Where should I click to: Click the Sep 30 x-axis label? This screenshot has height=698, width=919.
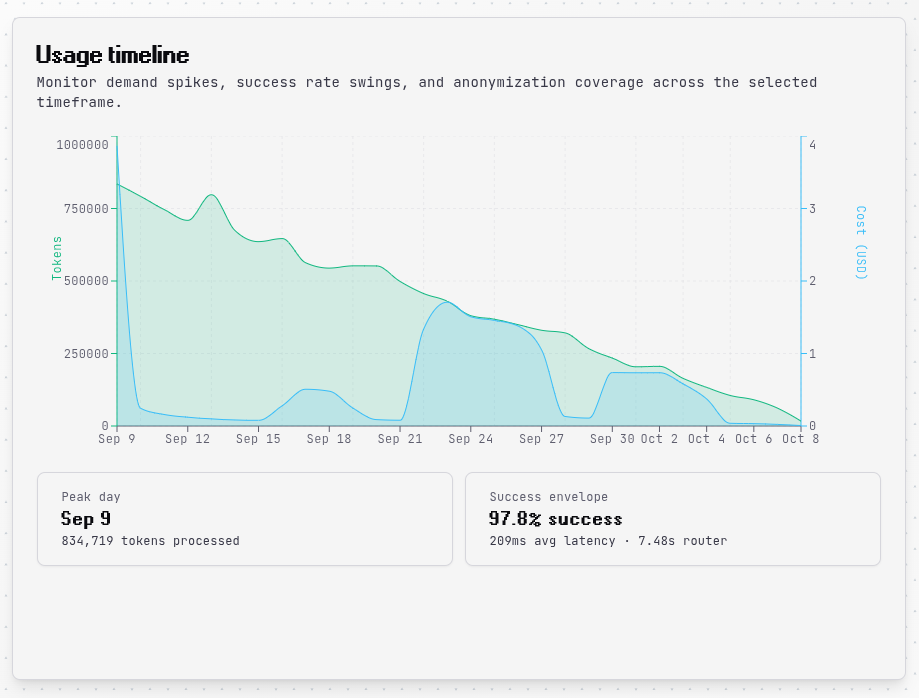point(612,439)
